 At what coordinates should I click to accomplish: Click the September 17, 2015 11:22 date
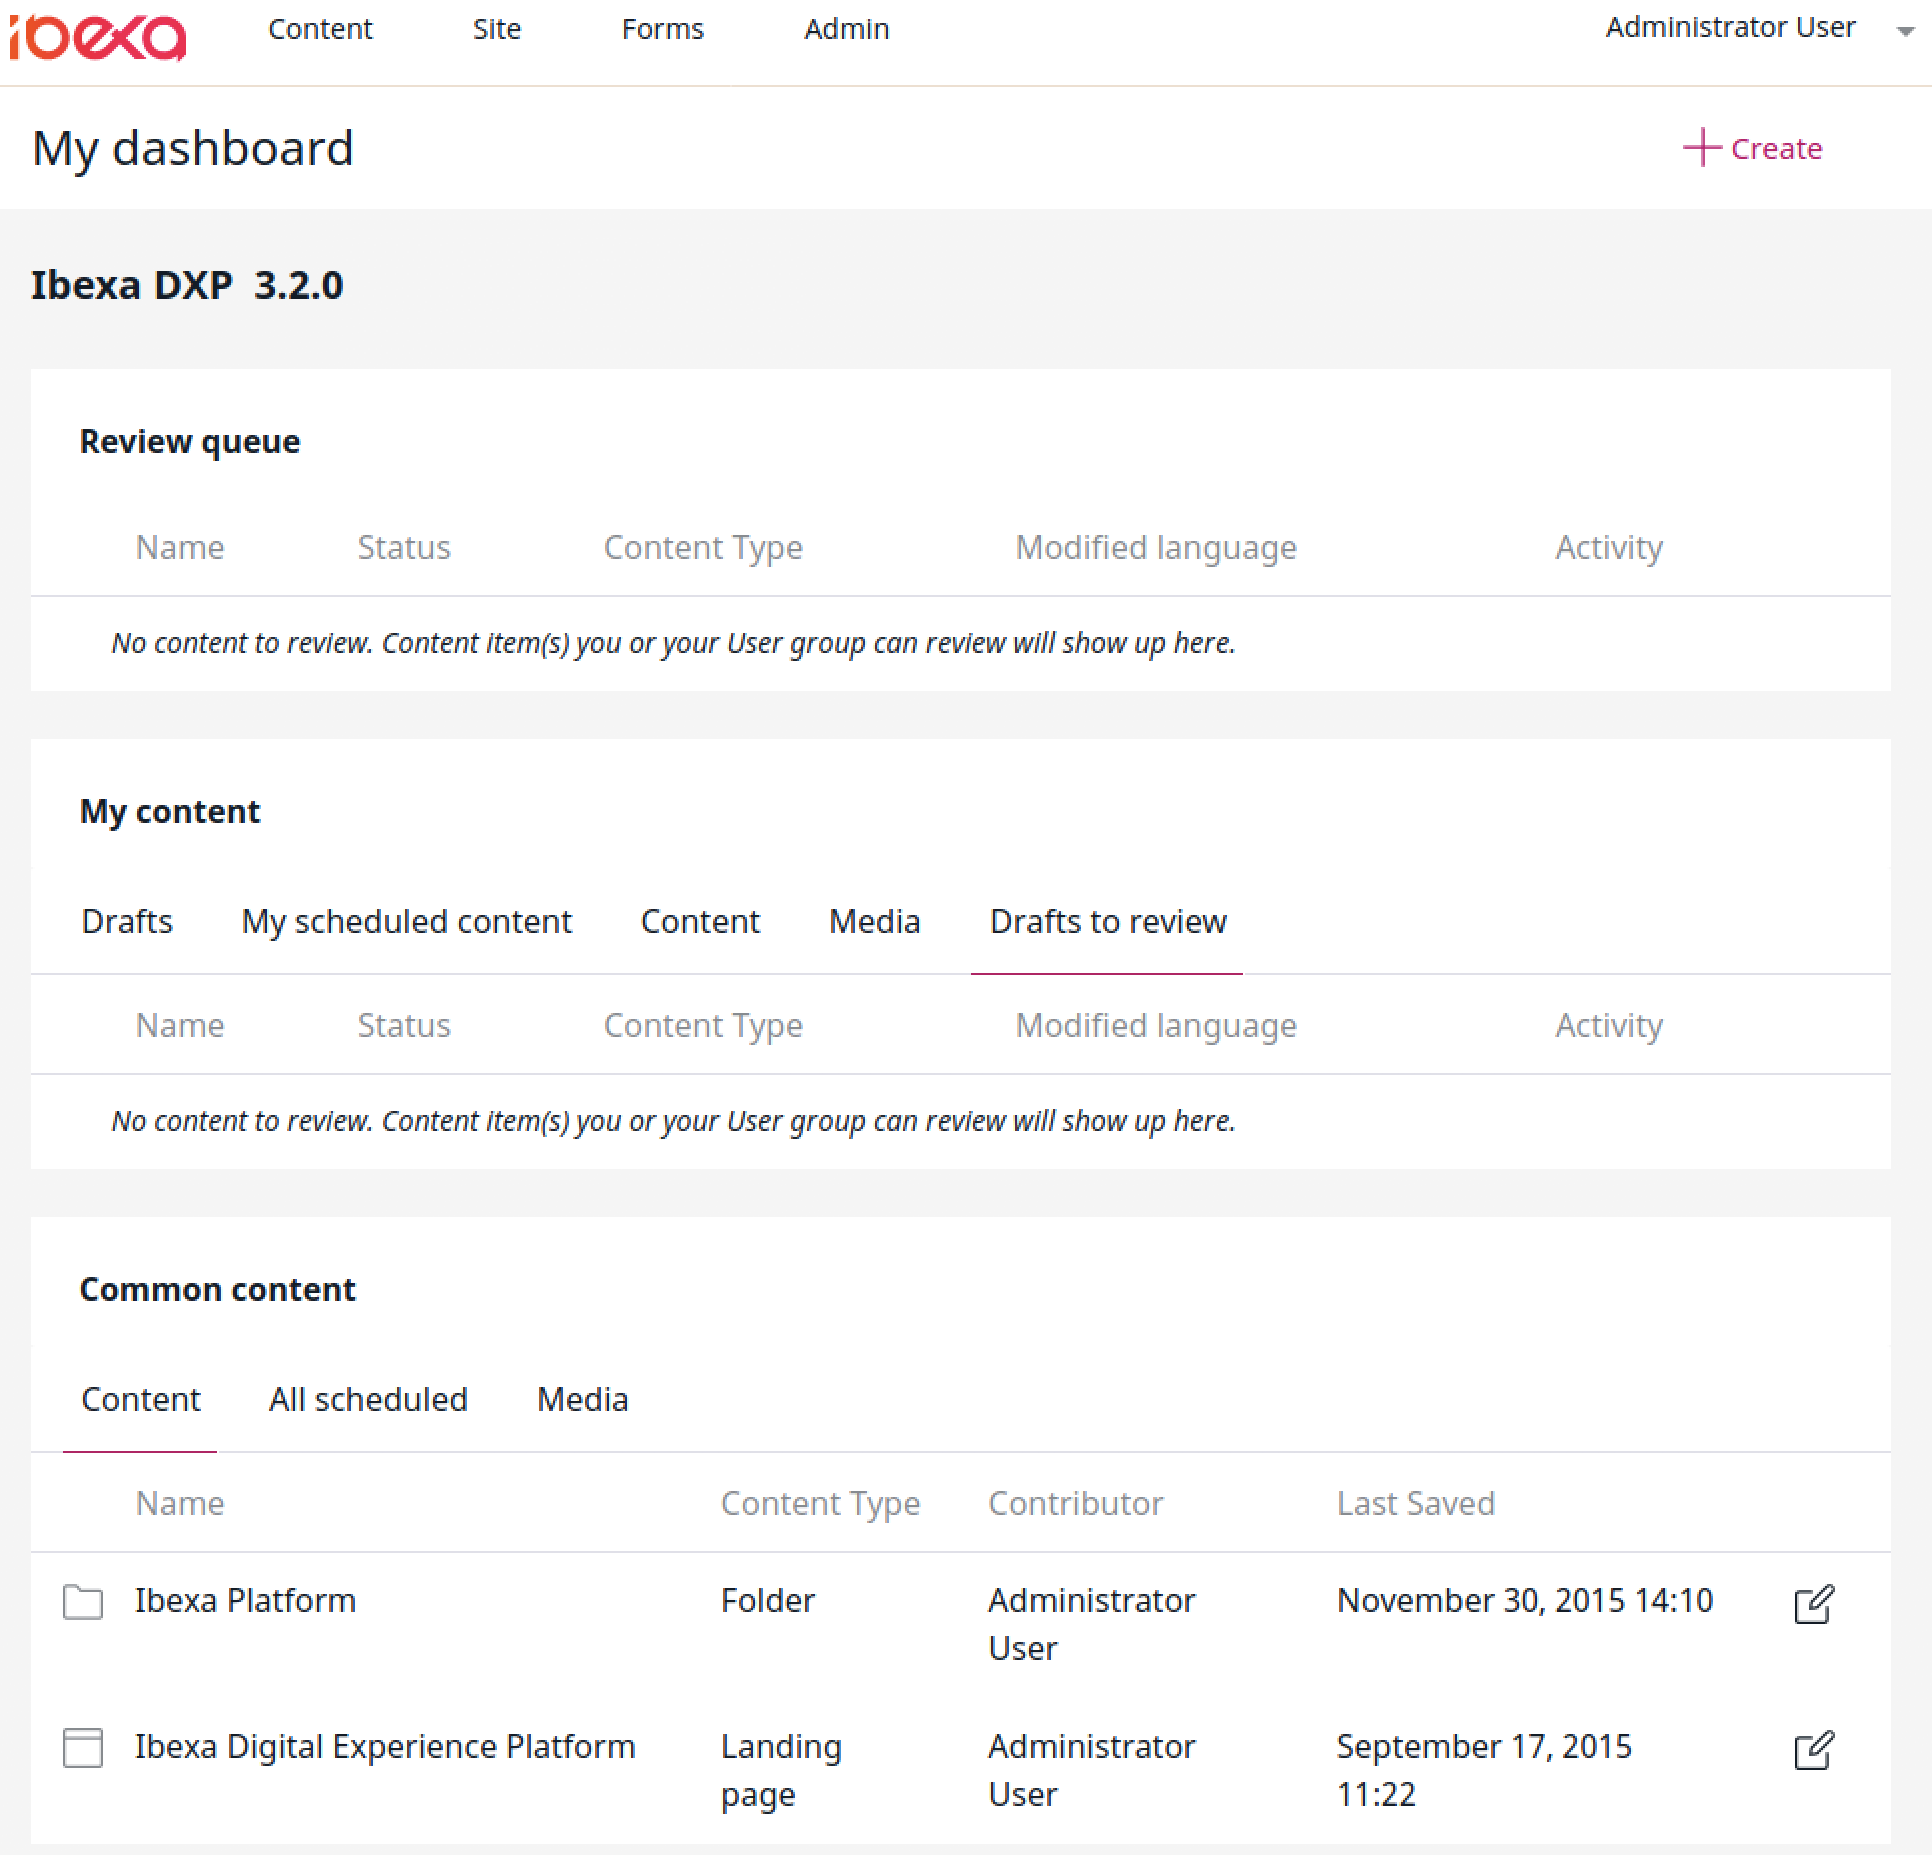1484,1771
